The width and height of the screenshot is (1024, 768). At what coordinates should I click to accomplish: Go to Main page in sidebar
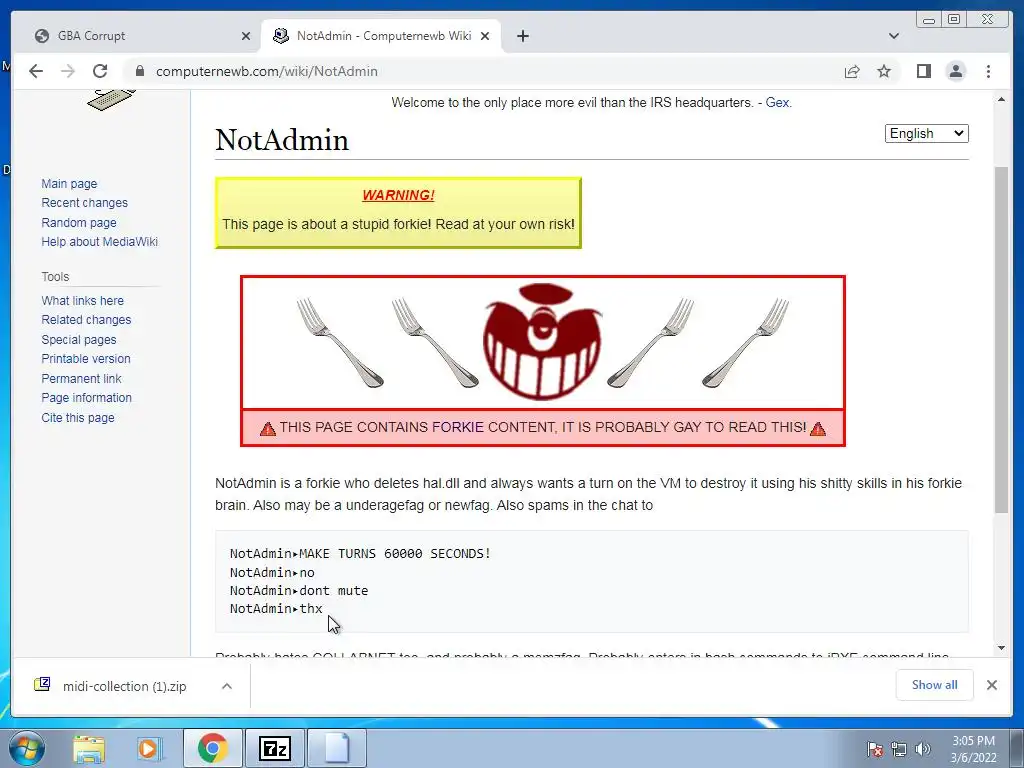point(69,184)
